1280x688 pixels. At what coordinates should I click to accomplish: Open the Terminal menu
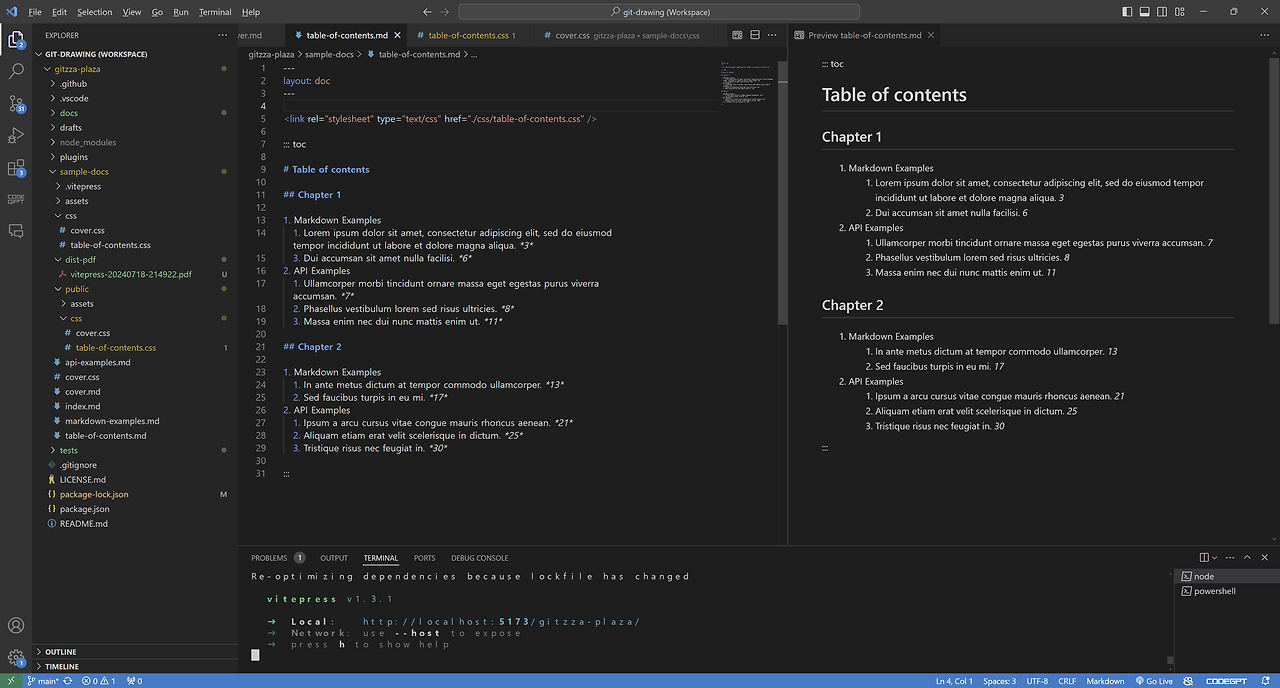point(215,12)
